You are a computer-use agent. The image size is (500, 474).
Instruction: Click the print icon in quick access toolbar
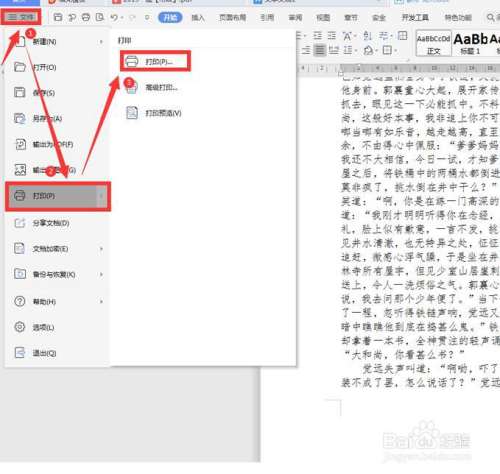point(86,17)
